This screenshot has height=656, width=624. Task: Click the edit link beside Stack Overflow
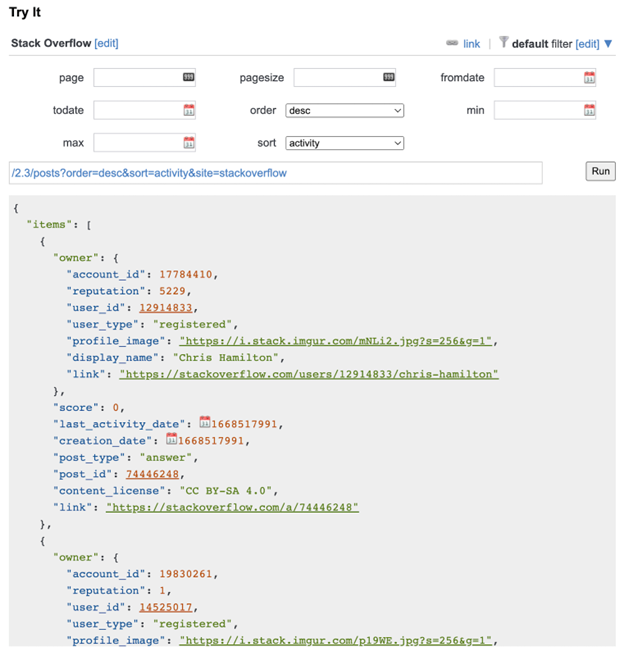106,44
